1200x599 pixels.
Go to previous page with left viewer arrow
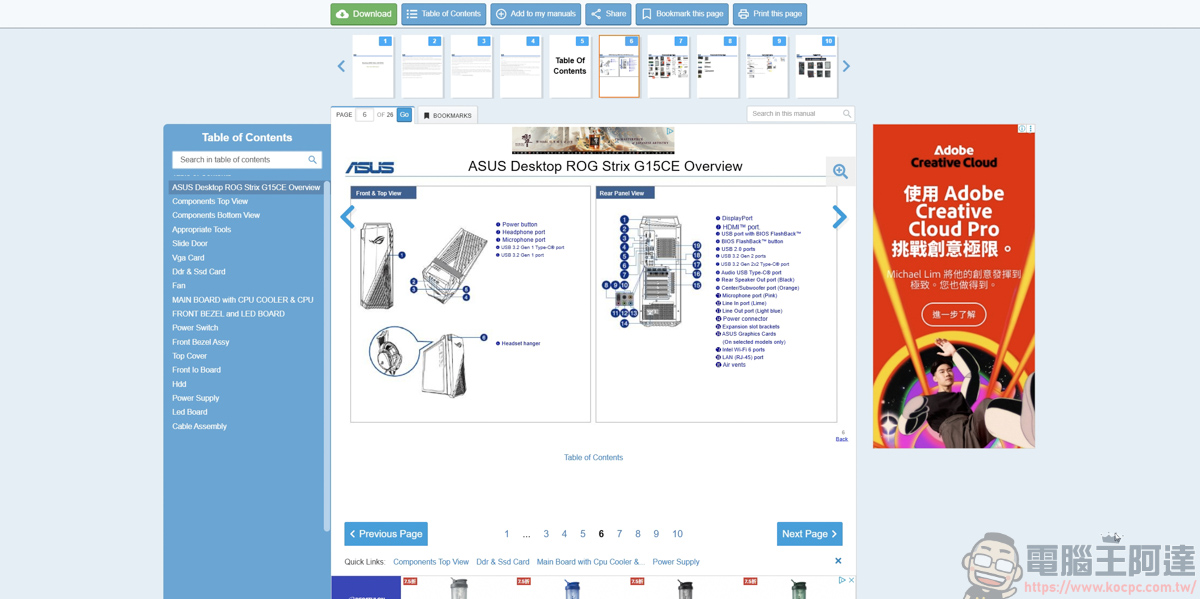tap(348, 217)
